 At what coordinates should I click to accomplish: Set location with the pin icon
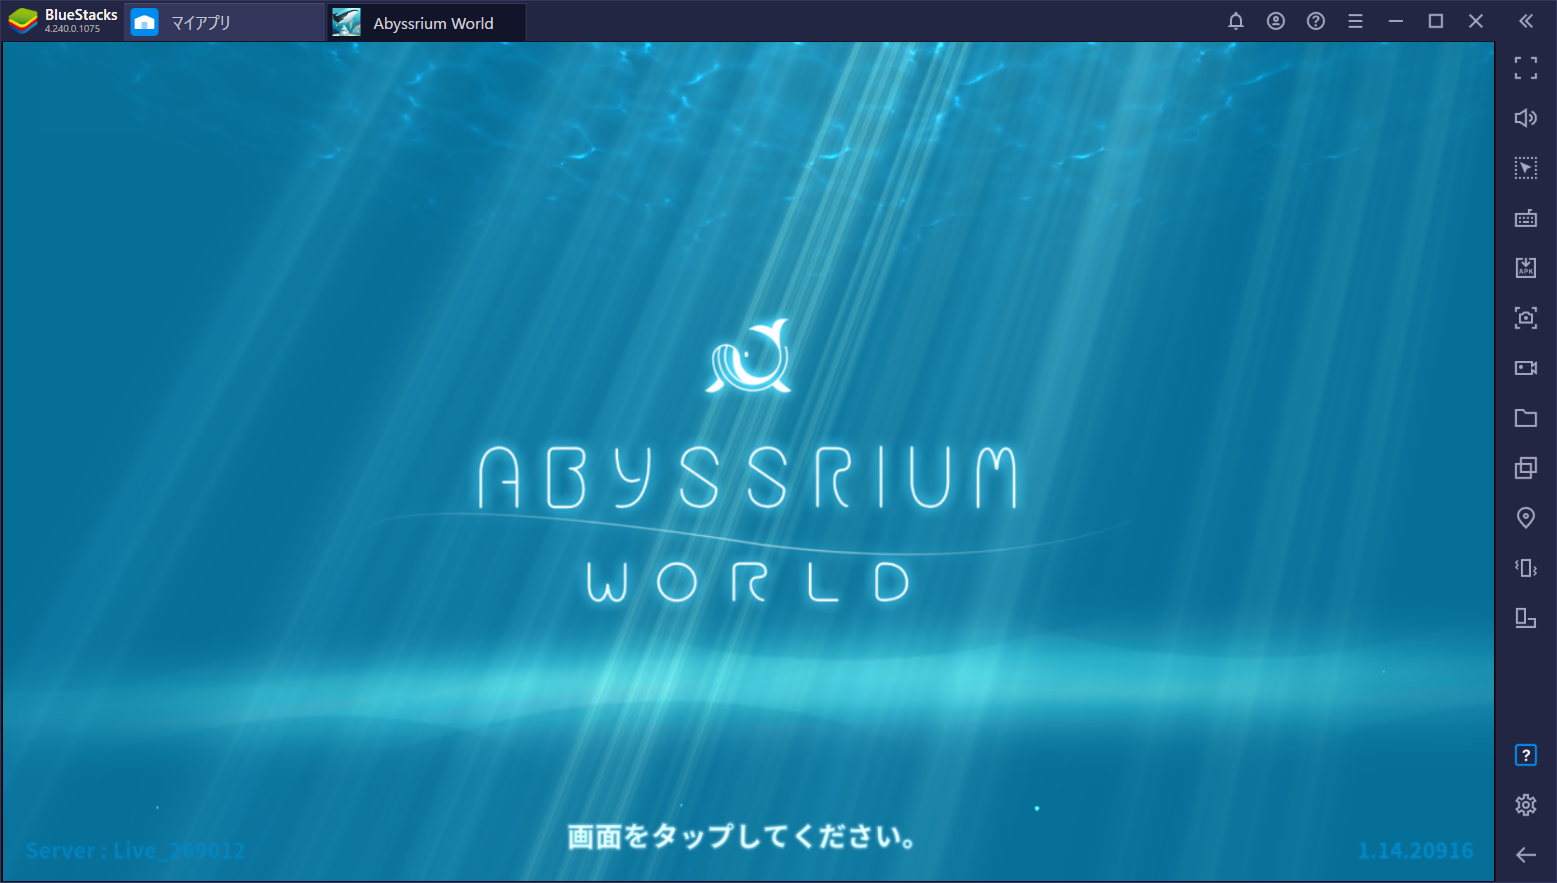point(1526,518)
